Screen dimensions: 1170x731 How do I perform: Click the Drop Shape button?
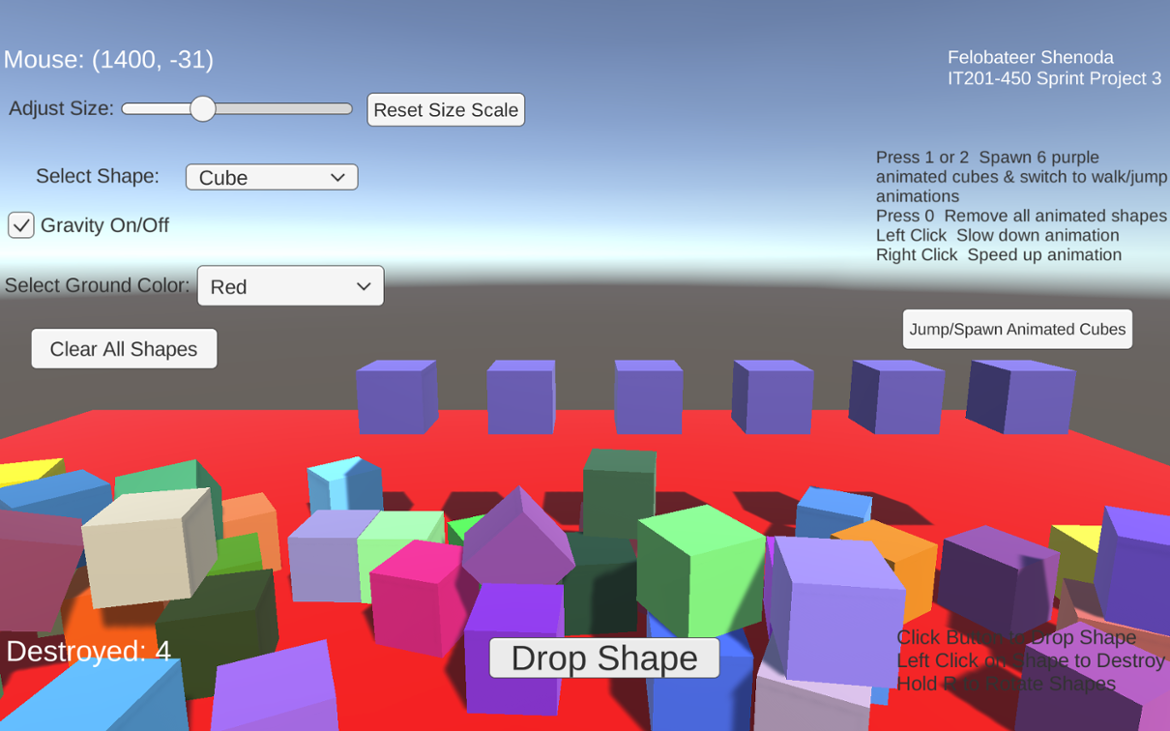point(603,658)
